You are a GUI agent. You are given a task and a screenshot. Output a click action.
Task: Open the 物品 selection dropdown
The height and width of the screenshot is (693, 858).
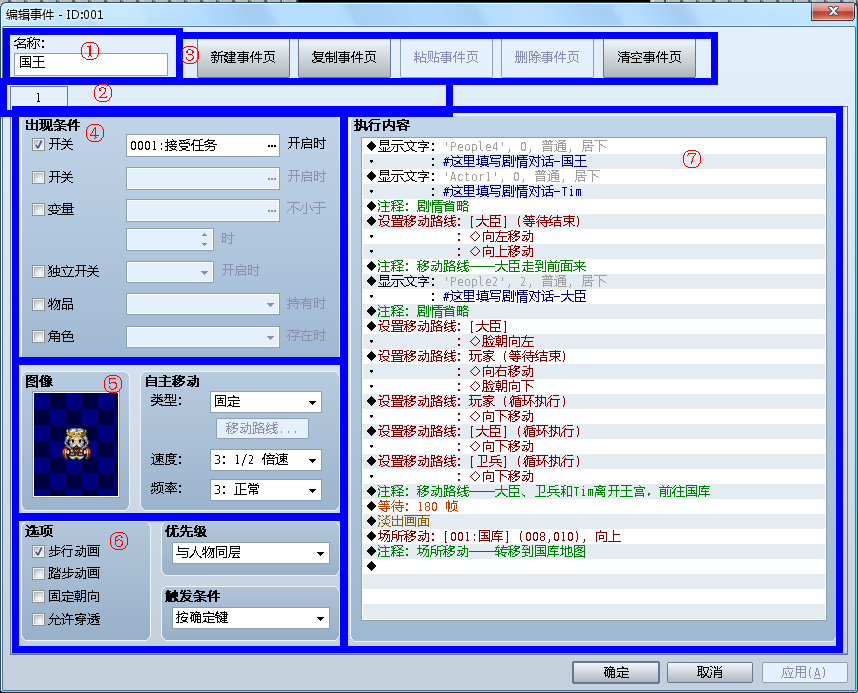pyautogui.click(x=202, y=304)
